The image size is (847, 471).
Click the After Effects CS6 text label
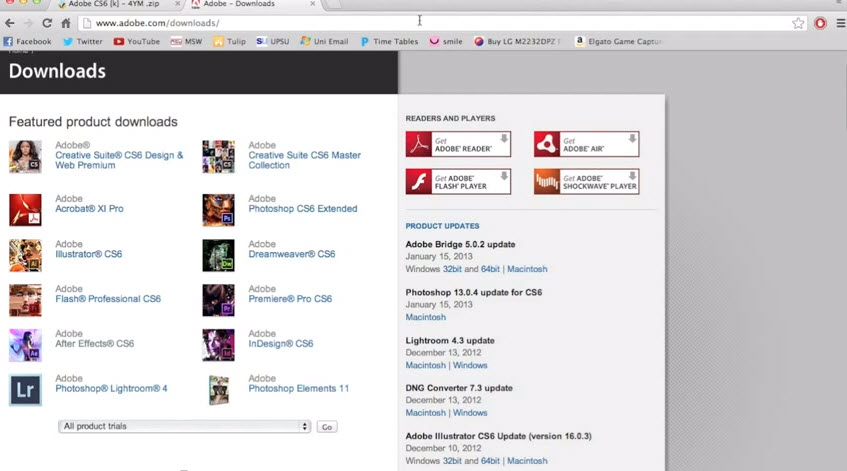(x=95, y=344)
